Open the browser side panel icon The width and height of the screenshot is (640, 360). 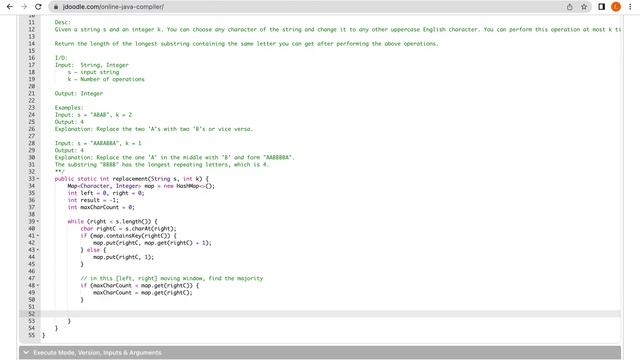coord(601,7)
